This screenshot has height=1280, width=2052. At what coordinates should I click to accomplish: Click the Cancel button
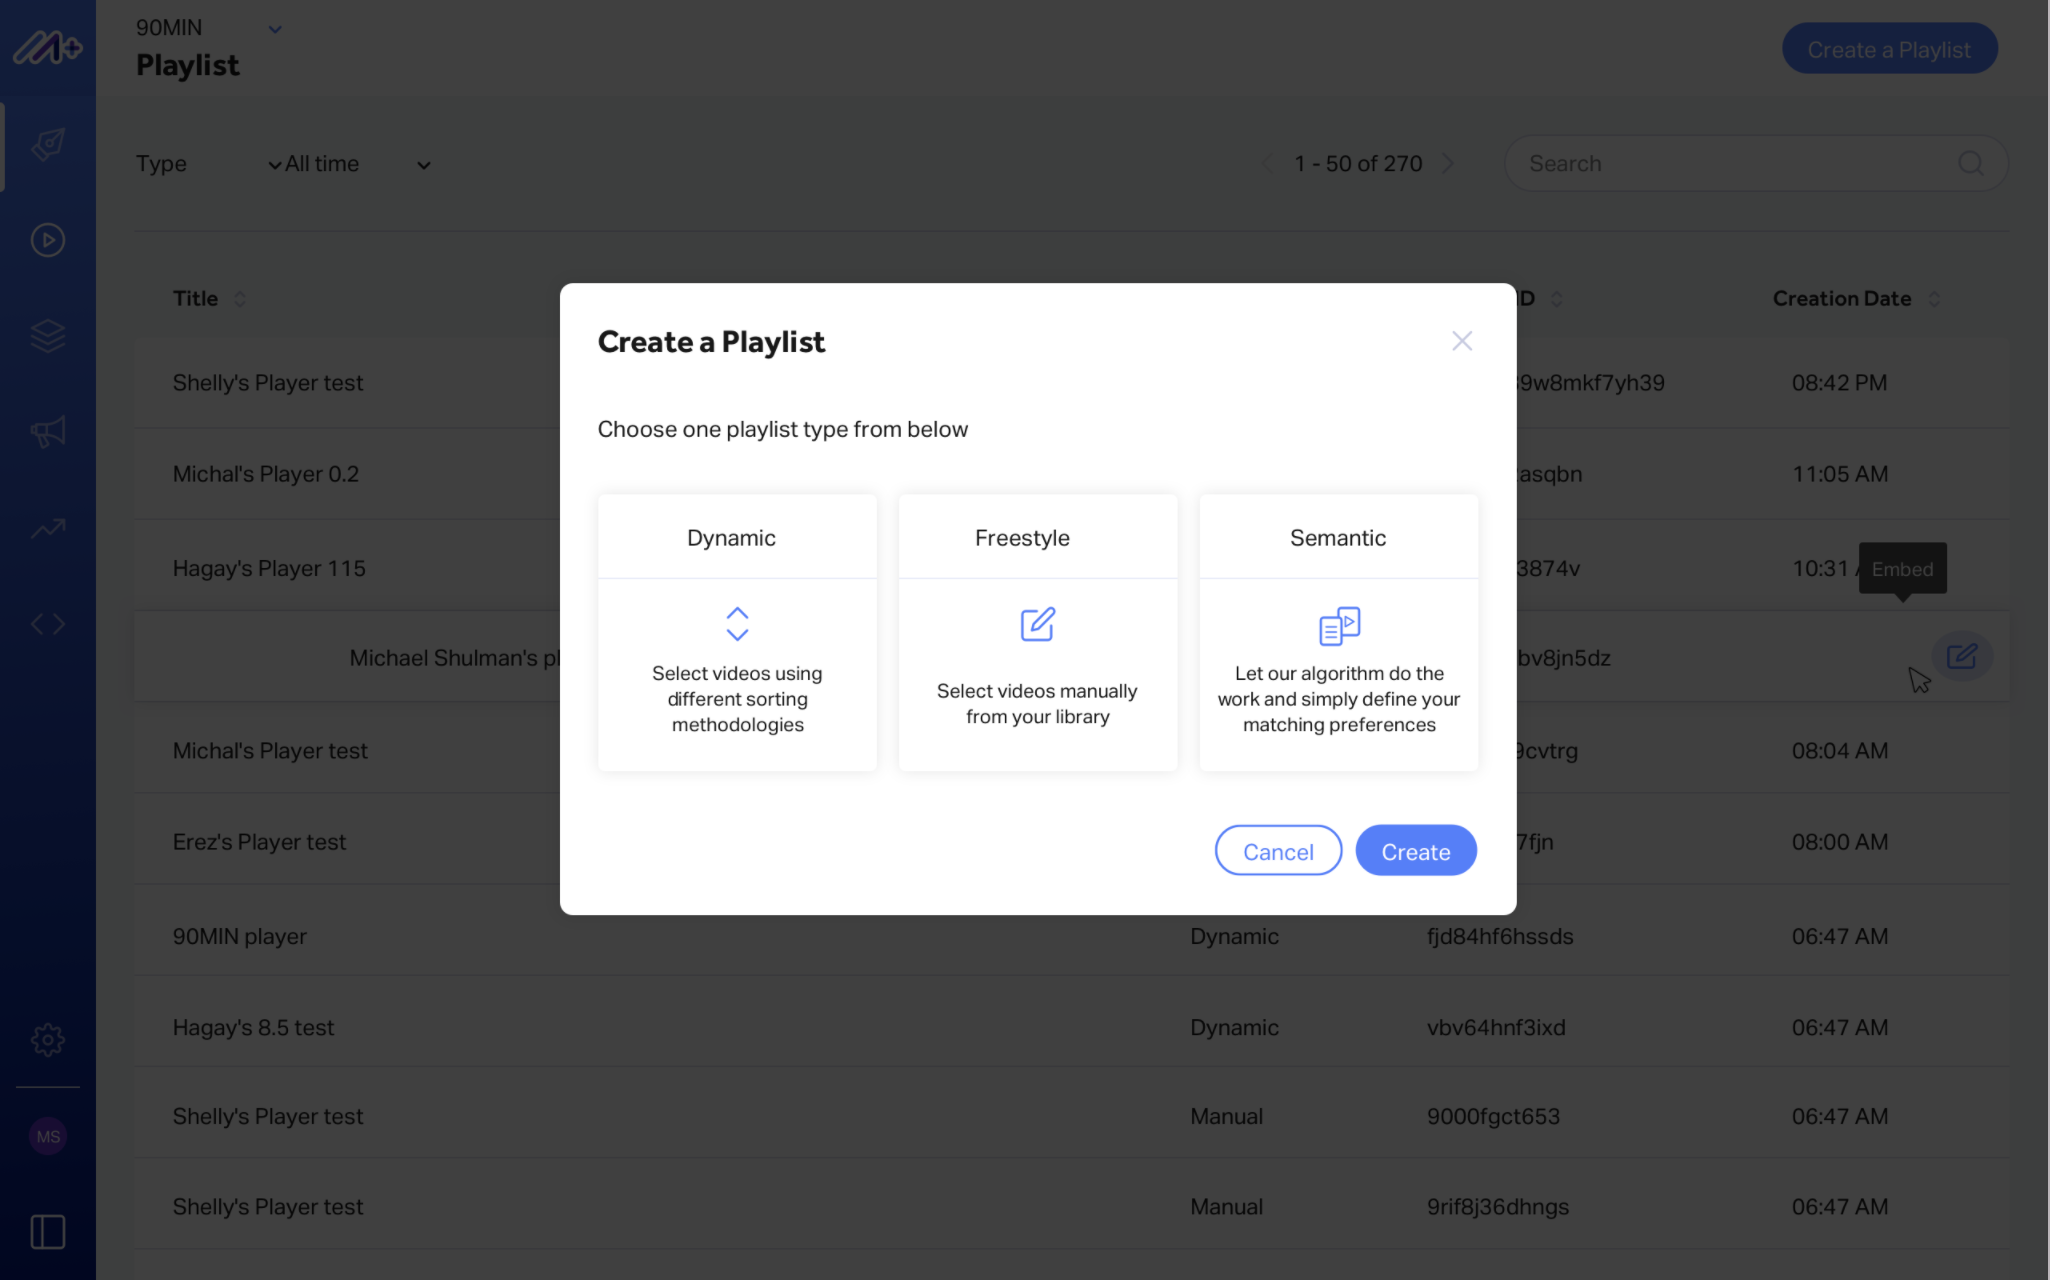coord(1278,851)
